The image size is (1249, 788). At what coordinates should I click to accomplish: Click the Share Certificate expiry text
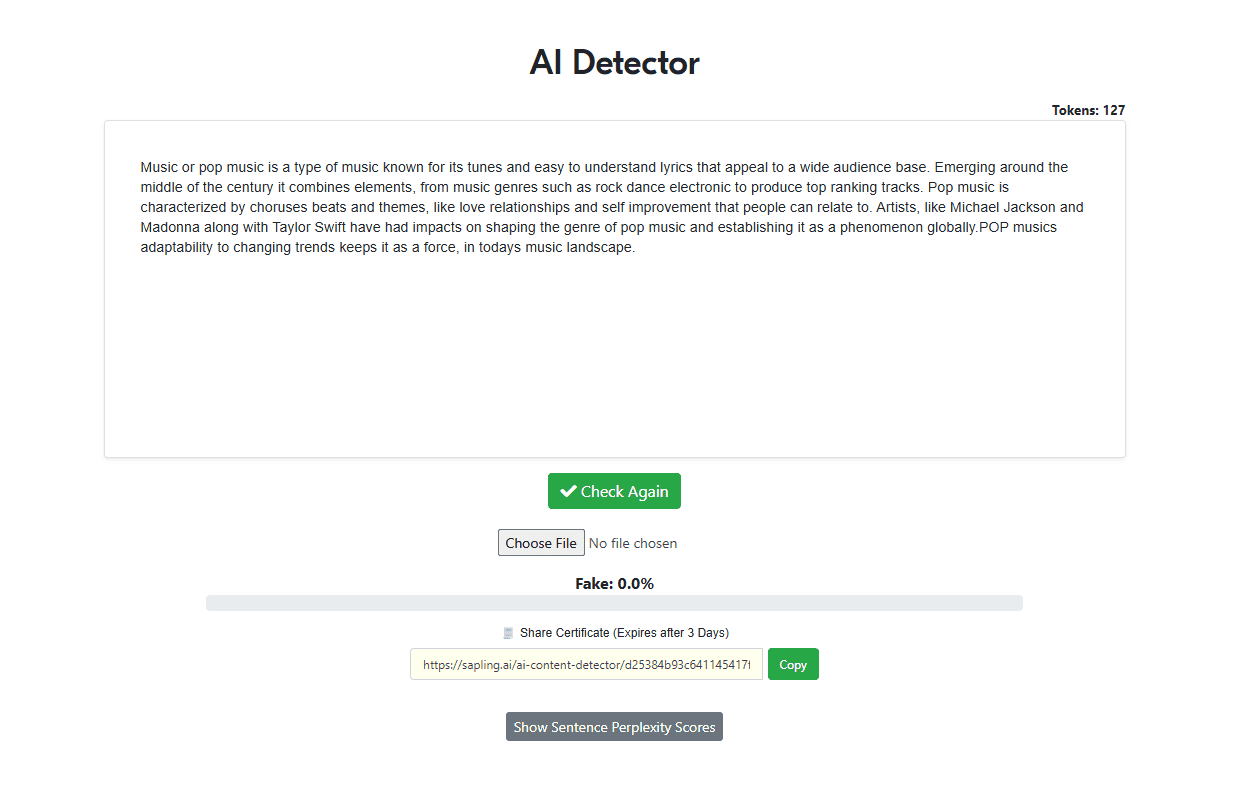click(624, 633)
